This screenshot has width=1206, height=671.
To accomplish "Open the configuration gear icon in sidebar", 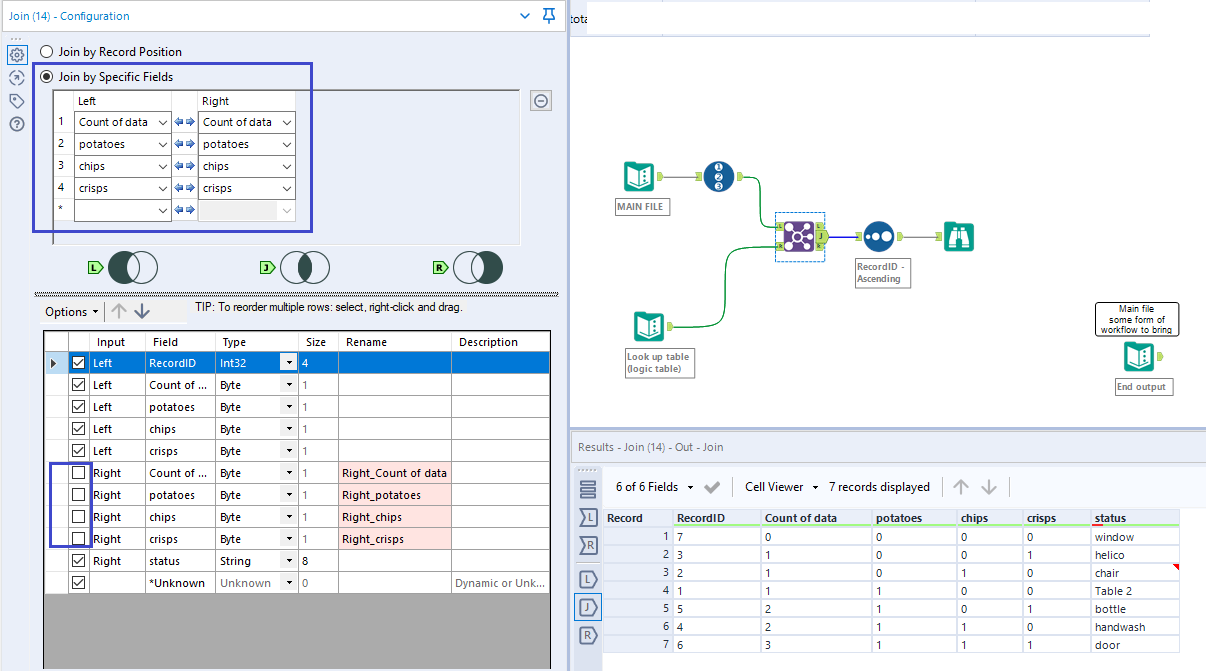I will (x=16, y=55).
